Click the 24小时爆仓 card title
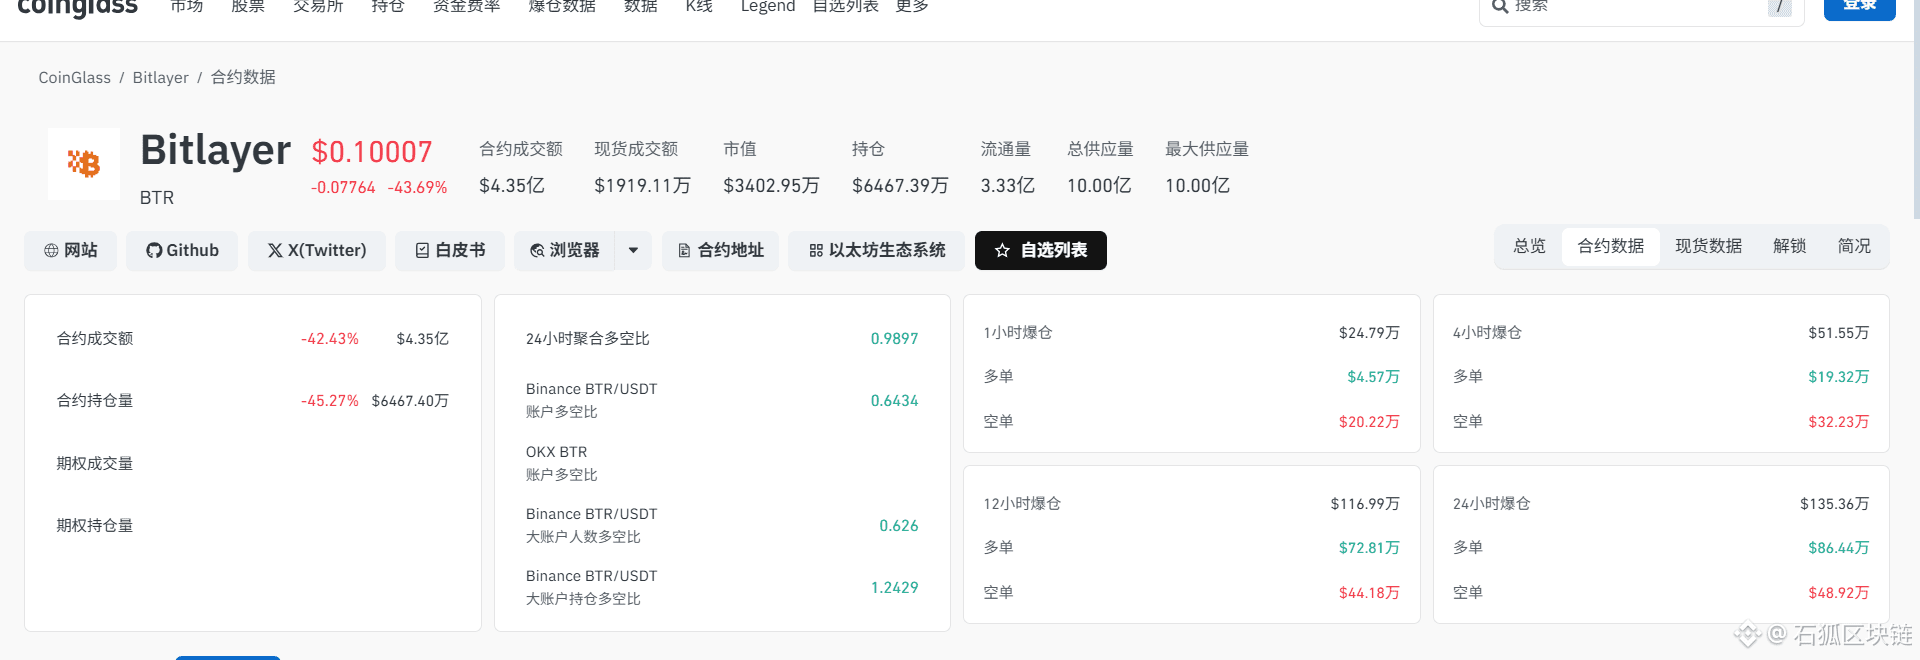Screen dimensions: 1920x660 coord(1492,504)
